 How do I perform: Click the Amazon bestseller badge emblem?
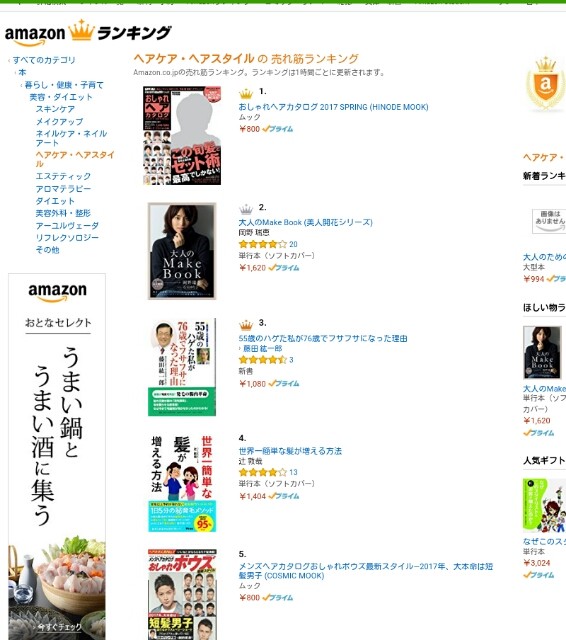546,84
